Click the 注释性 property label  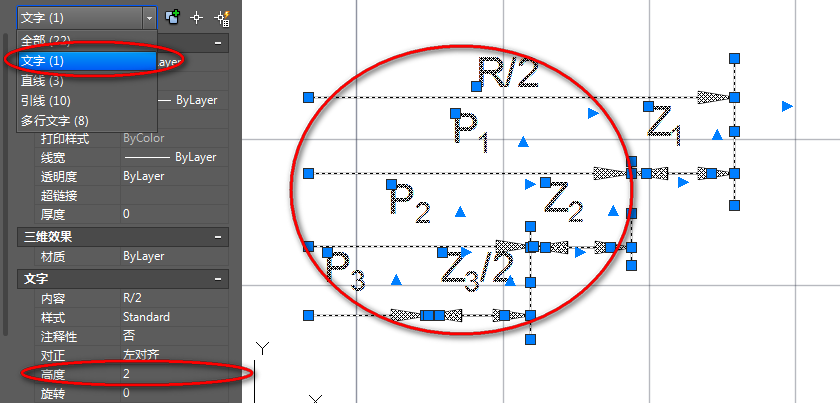pyautogui.click(x=59, y=337)
